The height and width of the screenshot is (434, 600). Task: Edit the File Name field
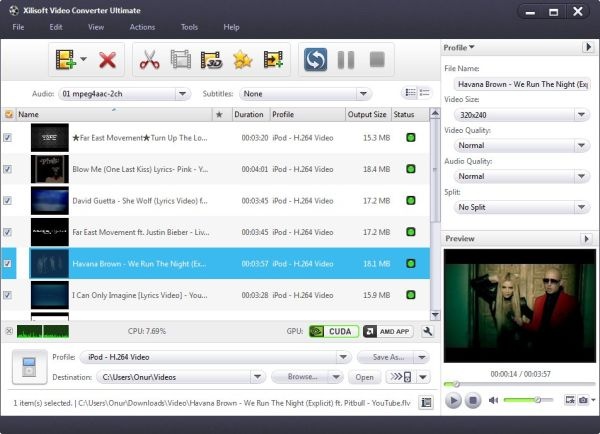(522, 84)
